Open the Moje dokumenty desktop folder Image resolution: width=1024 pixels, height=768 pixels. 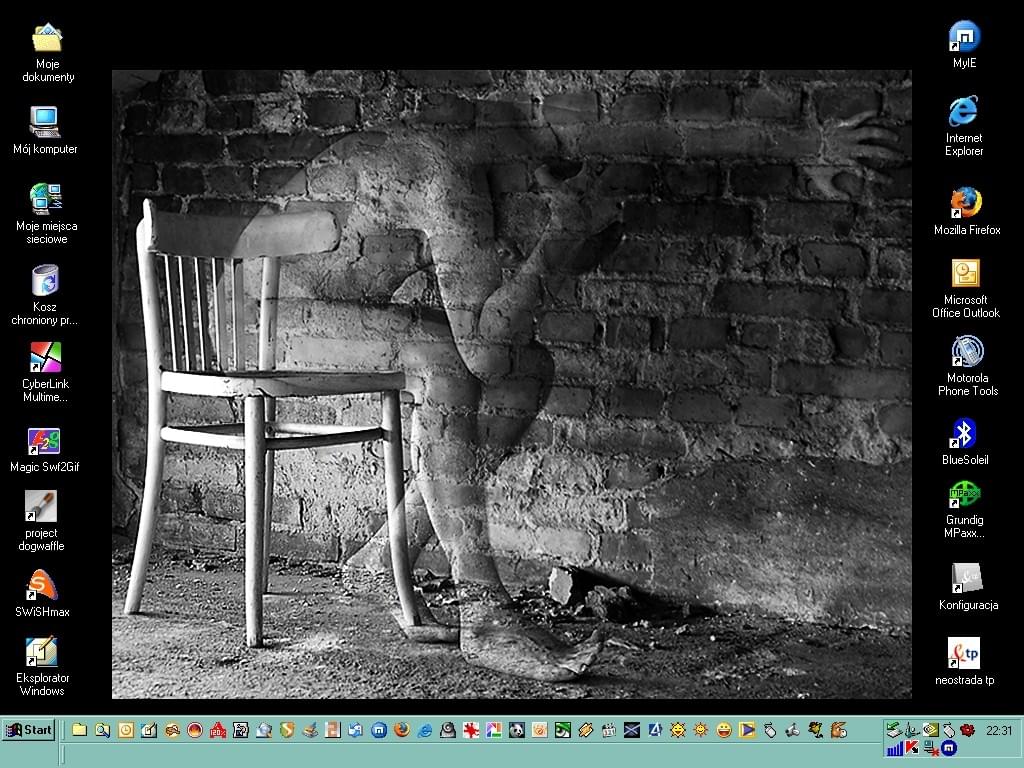coord(48,53)
